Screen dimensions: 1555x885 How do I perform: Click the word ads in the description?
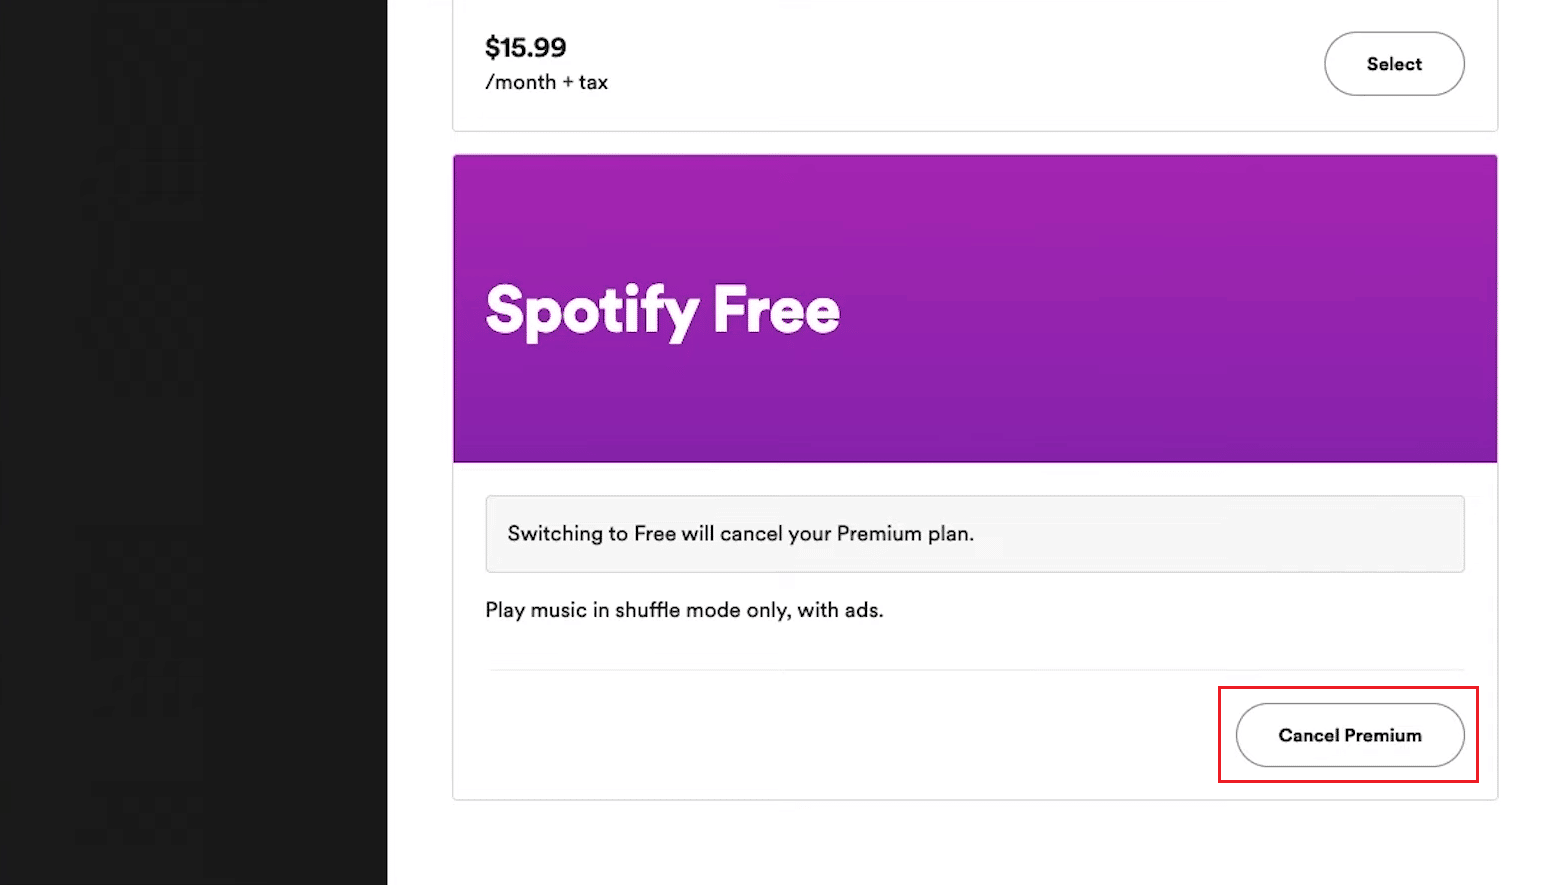[x=862, y=610]
